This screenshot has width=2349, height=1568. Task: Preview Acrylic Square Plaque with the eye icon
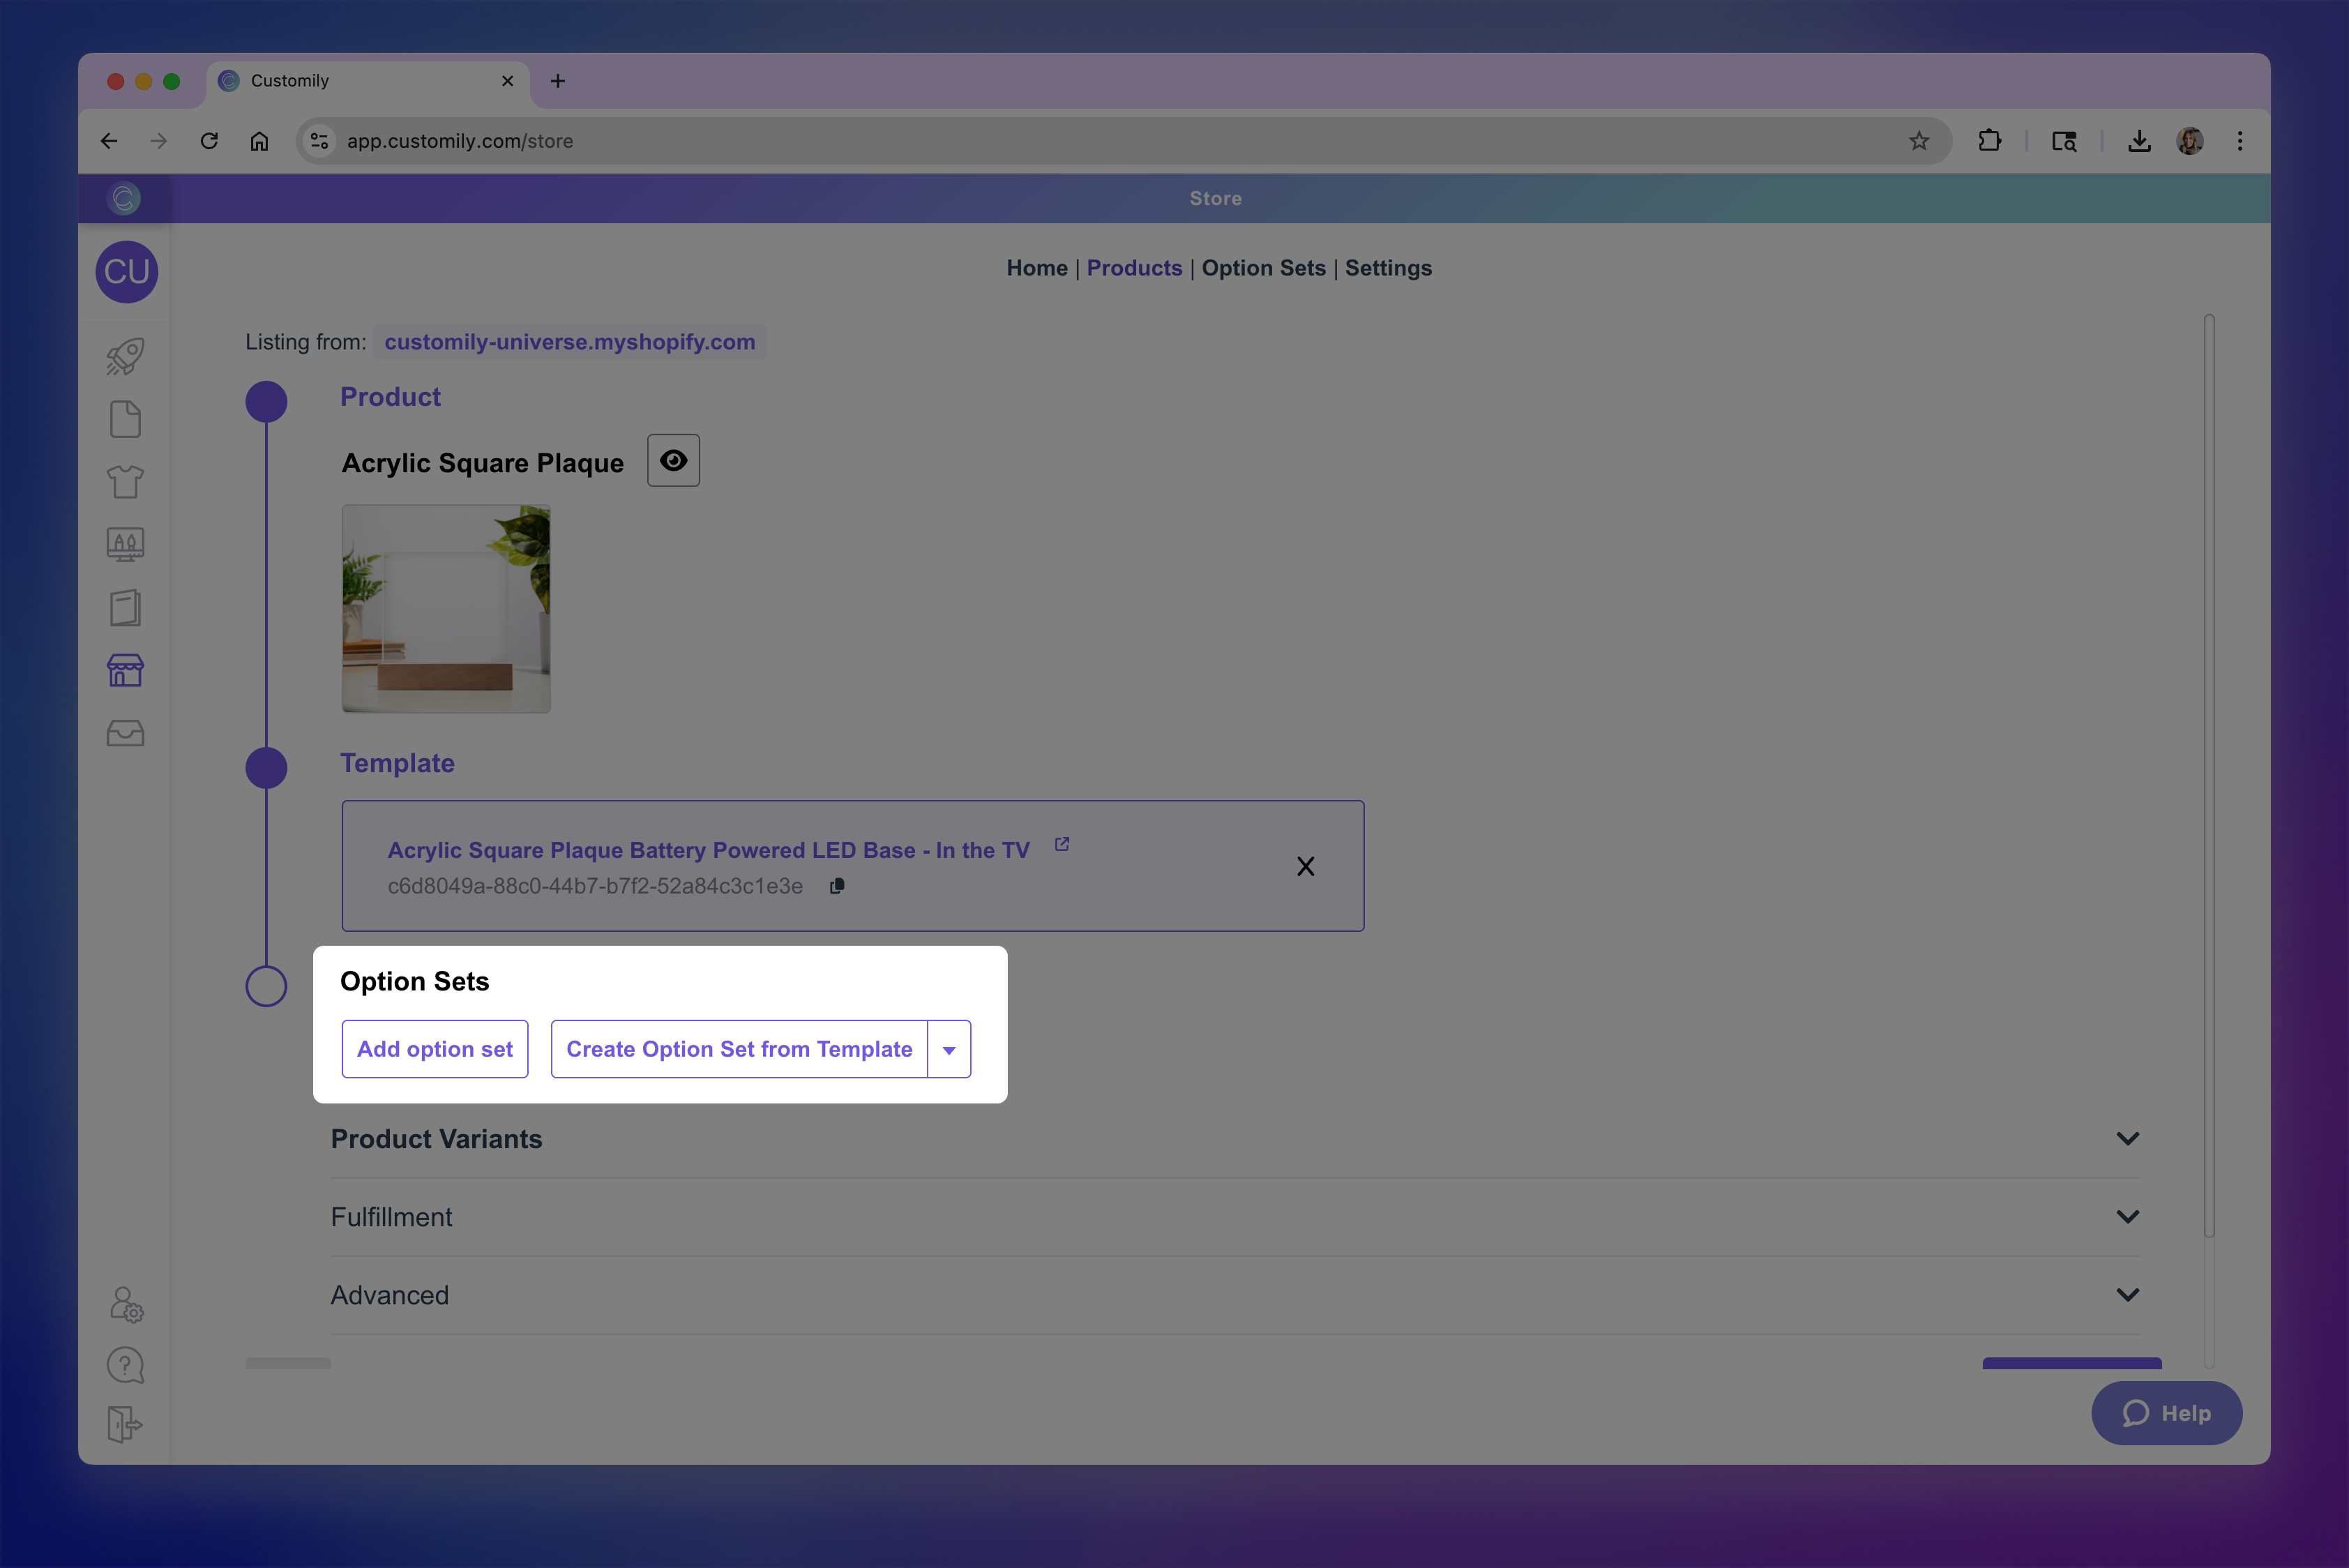pos(672,460)
